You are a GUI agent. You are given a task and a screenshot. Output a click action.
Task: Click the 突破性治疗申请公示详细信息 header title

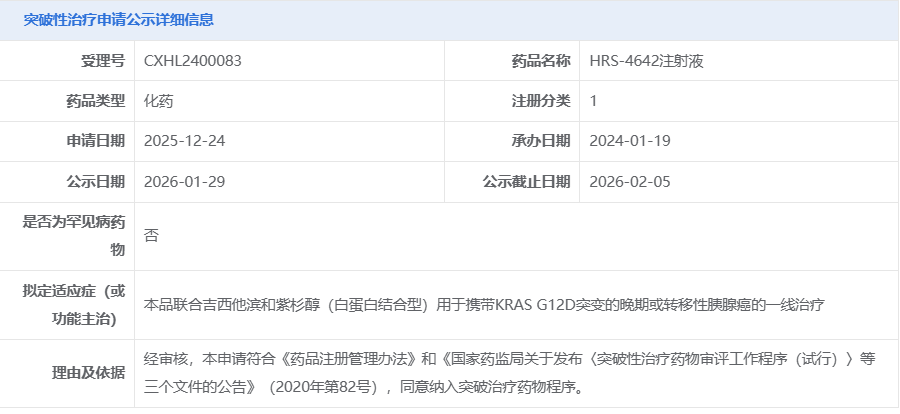(118, 20)
